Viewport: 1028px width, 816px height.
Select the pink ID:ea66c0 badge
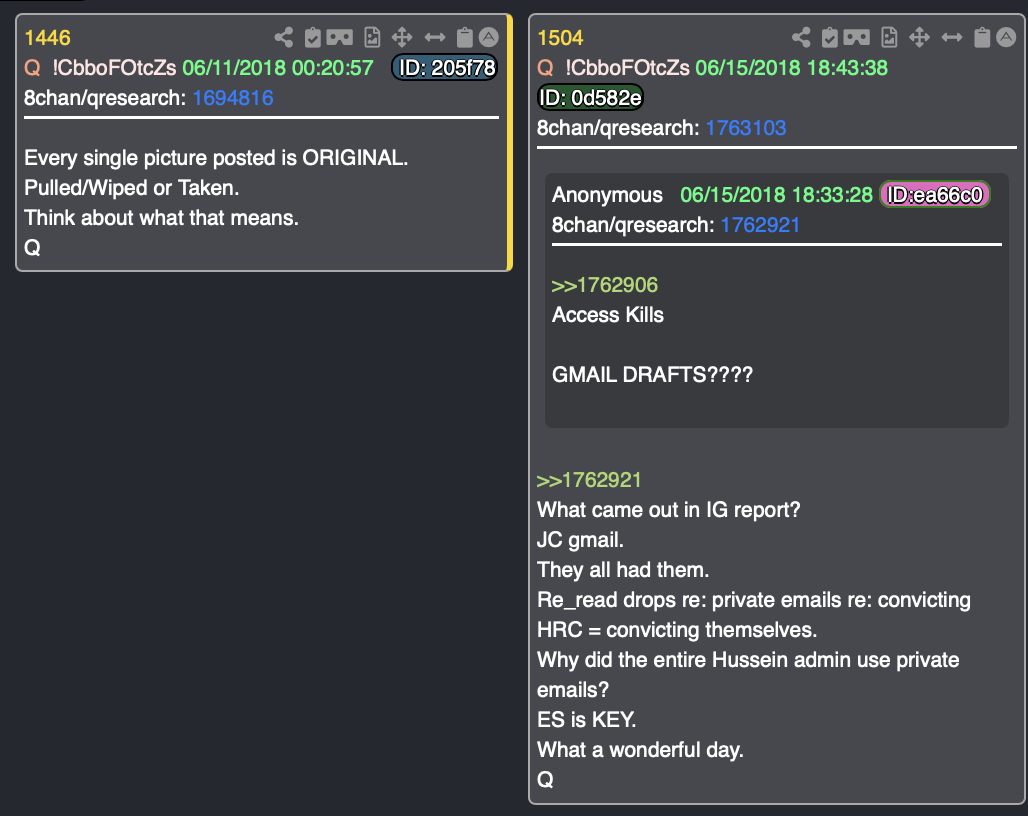[934, 195]
